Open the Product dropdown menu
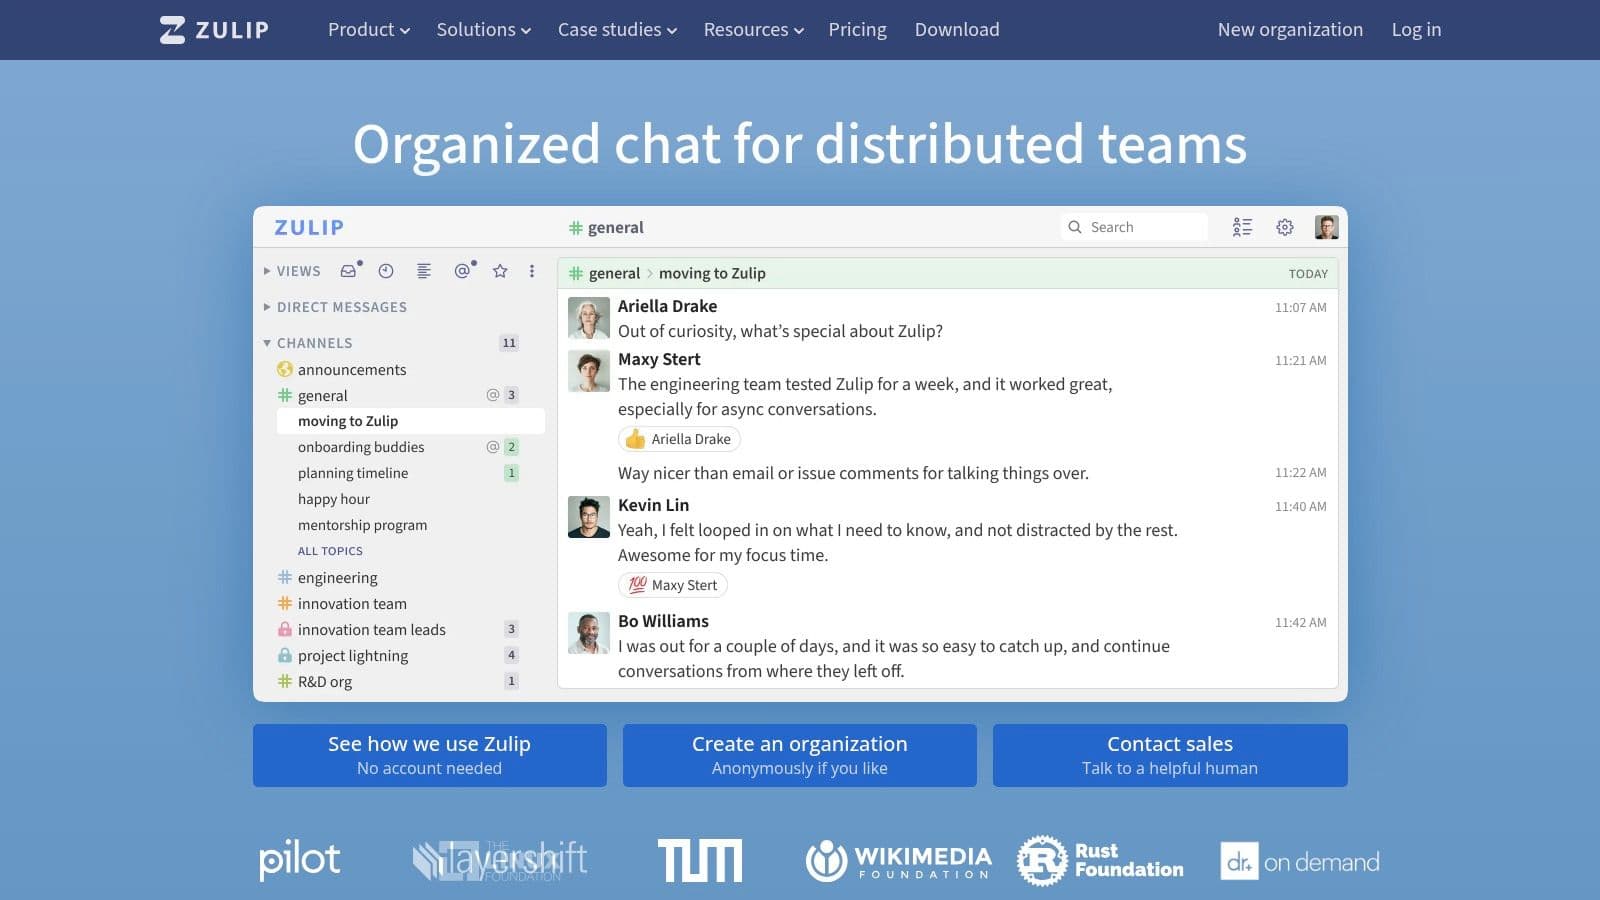This screenshot has height=900, width=1600. click(368, 30)
